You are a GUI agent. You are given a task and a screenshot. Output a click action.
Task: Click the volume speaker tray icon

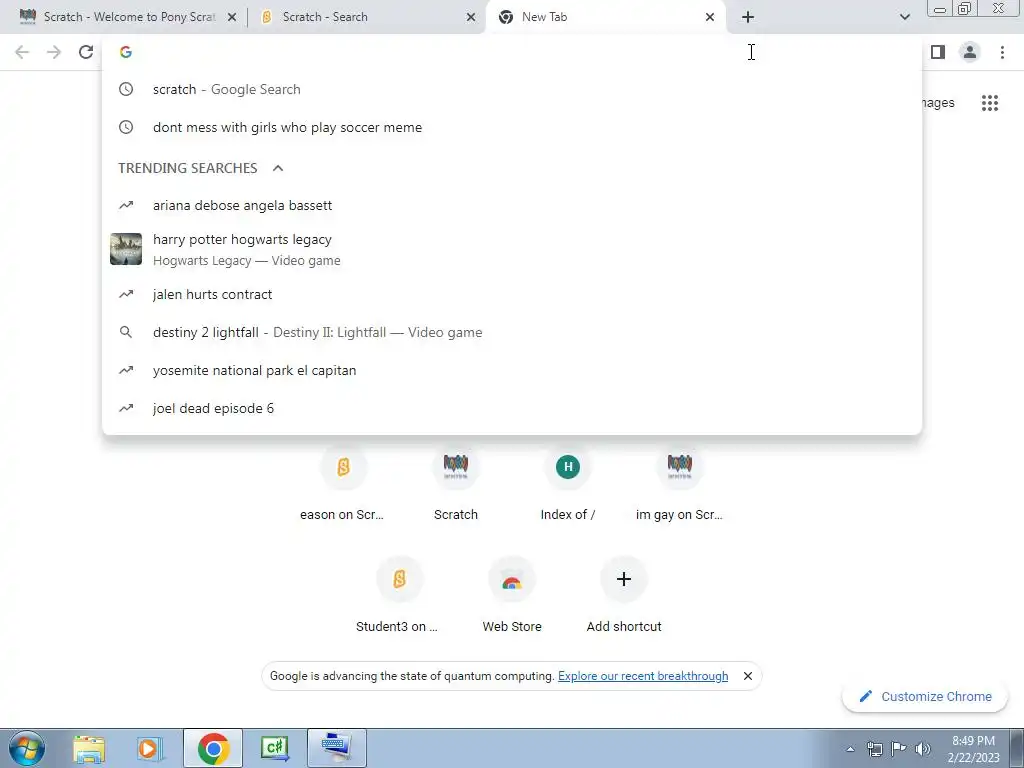click(x=922, y=749)
